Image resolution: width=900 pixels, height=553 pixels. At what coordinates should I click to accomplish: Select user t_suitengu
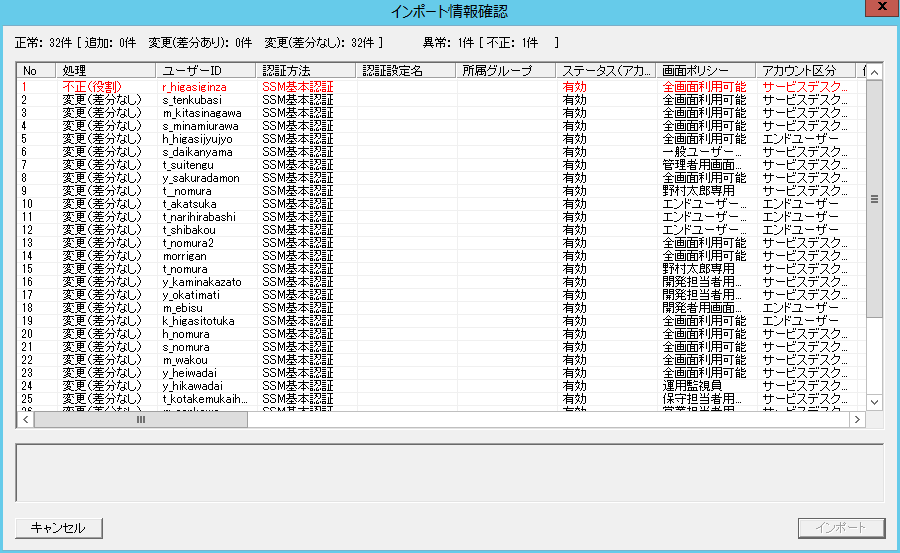(x=188, y=165)
